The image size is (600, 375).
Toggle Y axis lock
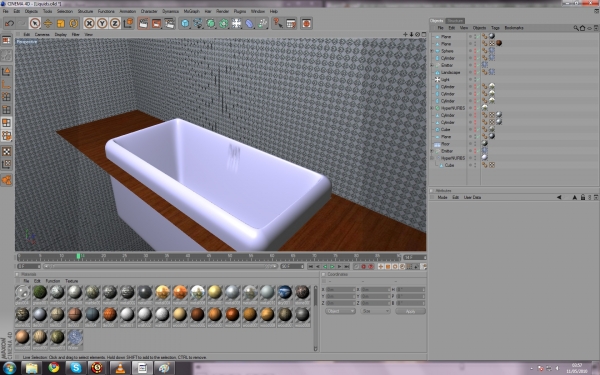[102, 24]
